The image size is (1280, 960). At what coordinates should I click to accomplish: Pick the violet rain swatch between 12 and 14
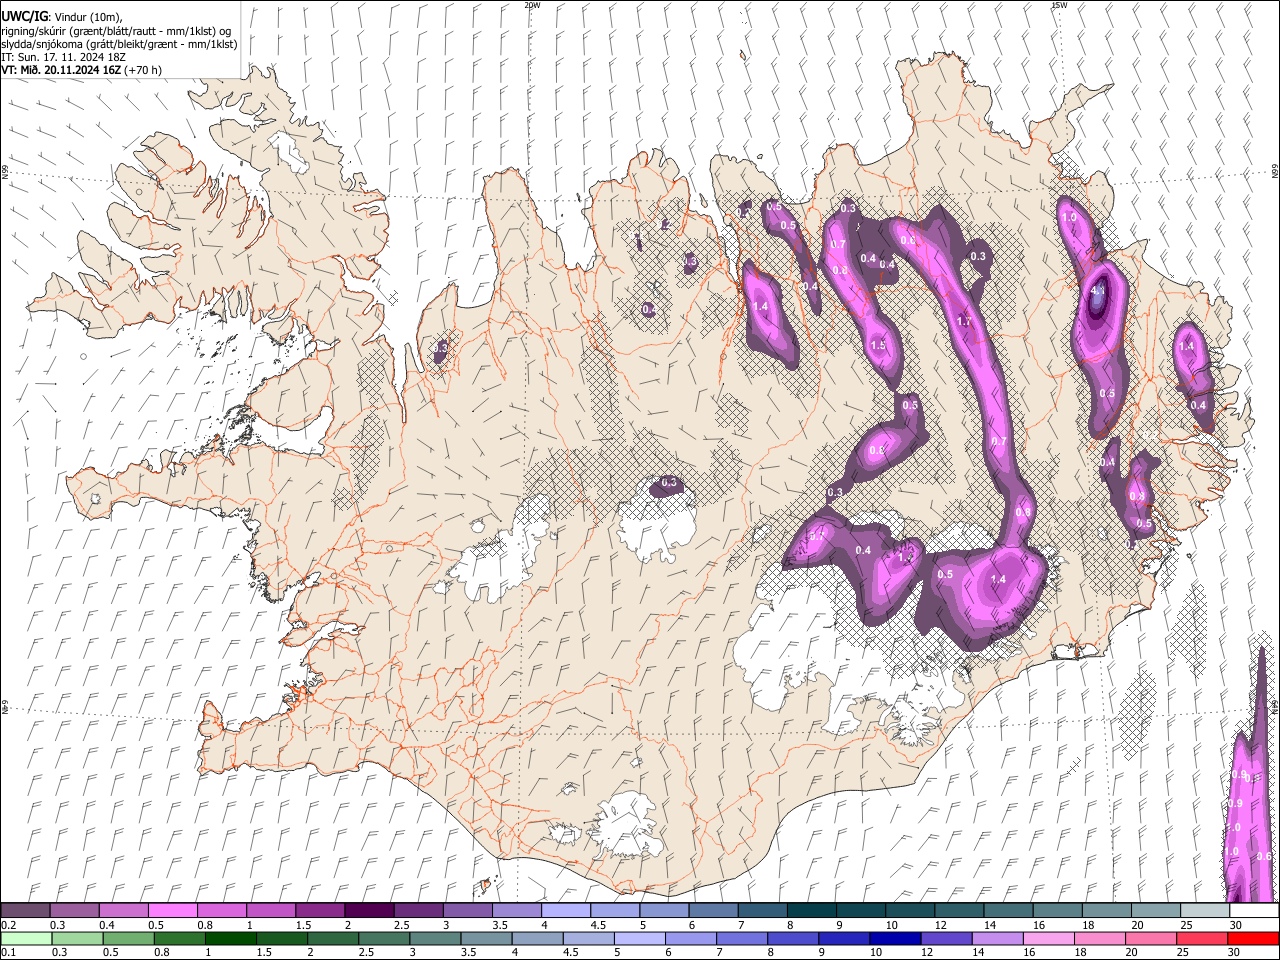(945, 938)
